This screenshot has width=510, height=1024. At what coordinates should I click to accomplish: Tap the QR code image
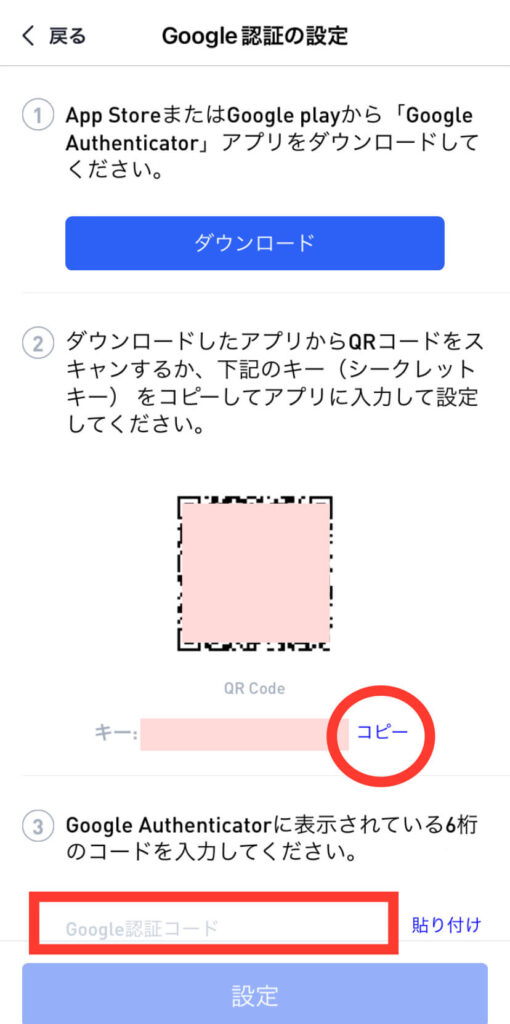(255, 573)
